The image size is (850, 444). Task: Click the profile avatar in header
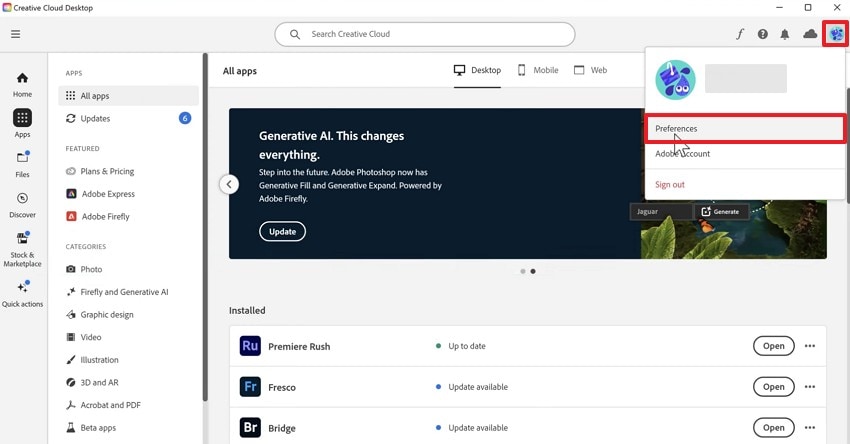tap(836, 34)
